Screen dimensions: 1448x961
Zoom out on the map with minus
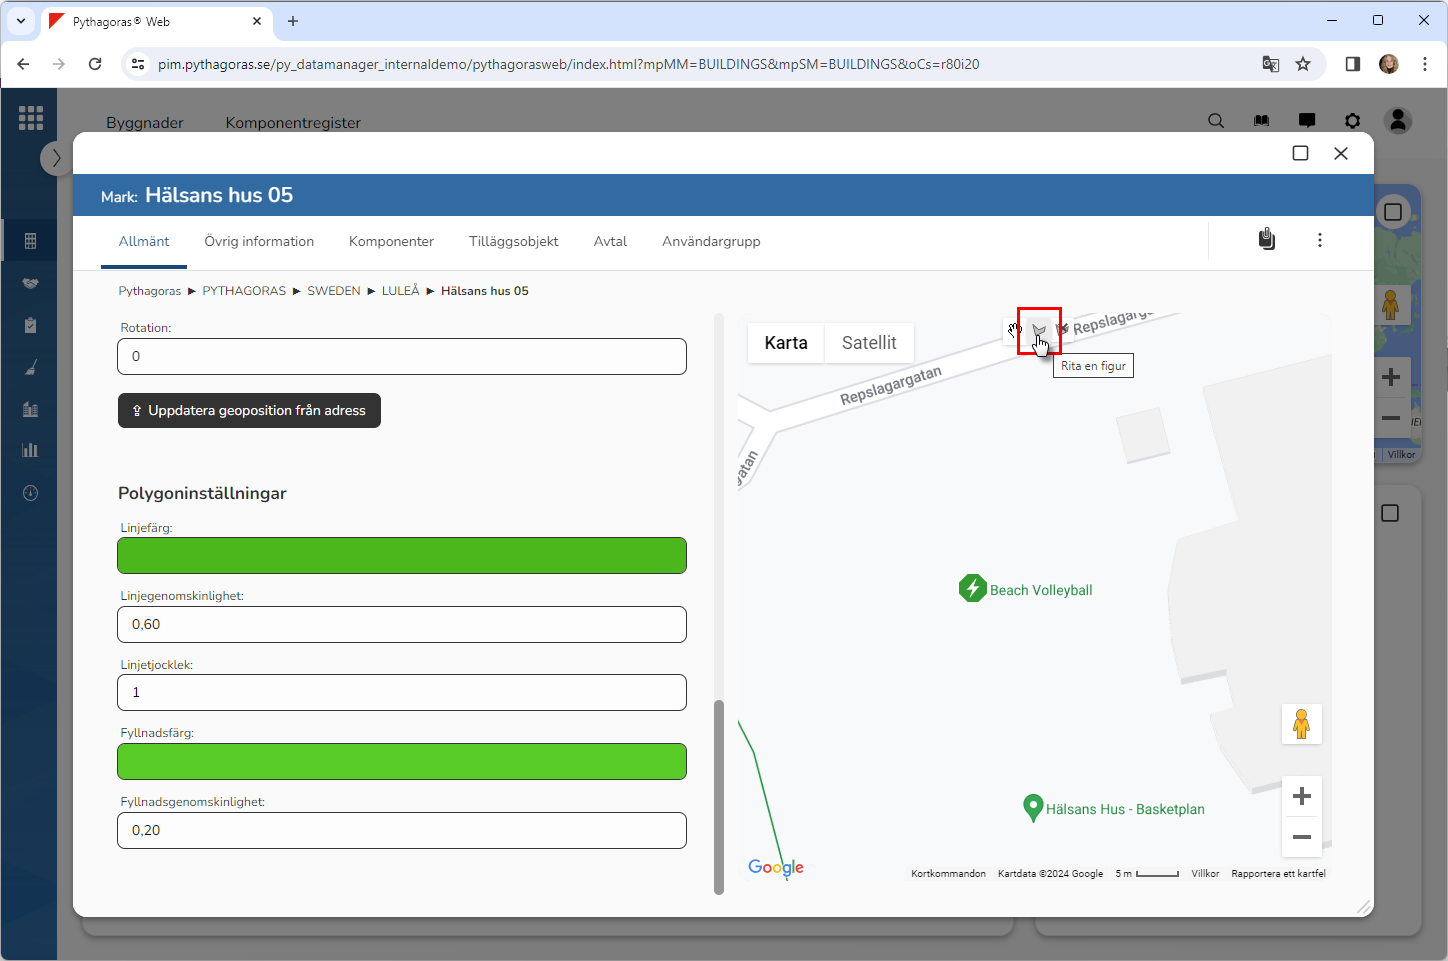pos(1301,837)
